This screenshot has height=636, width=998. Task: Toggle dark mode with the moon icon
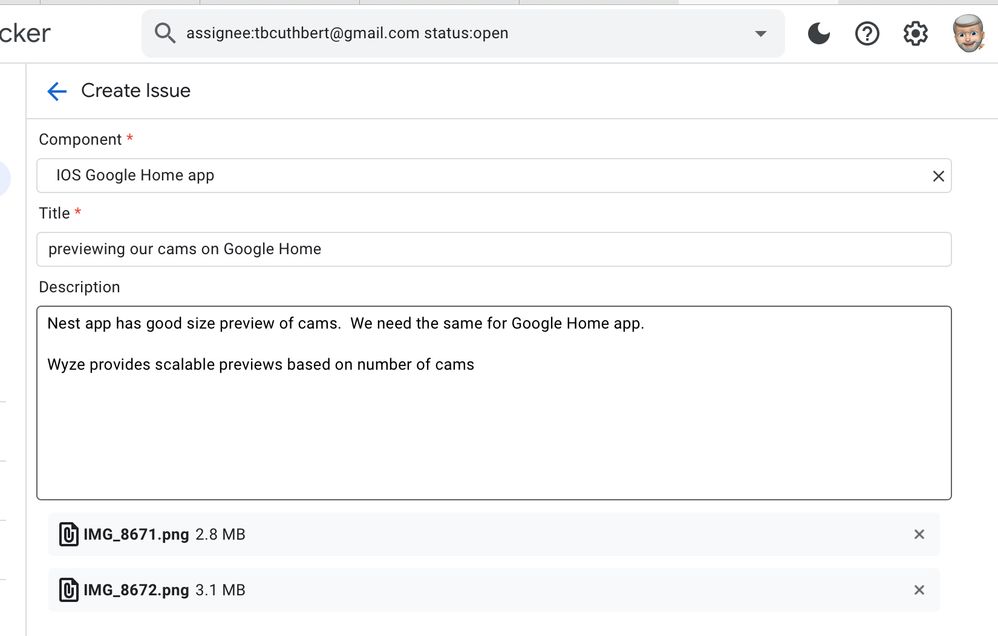[x=819, y=34]
